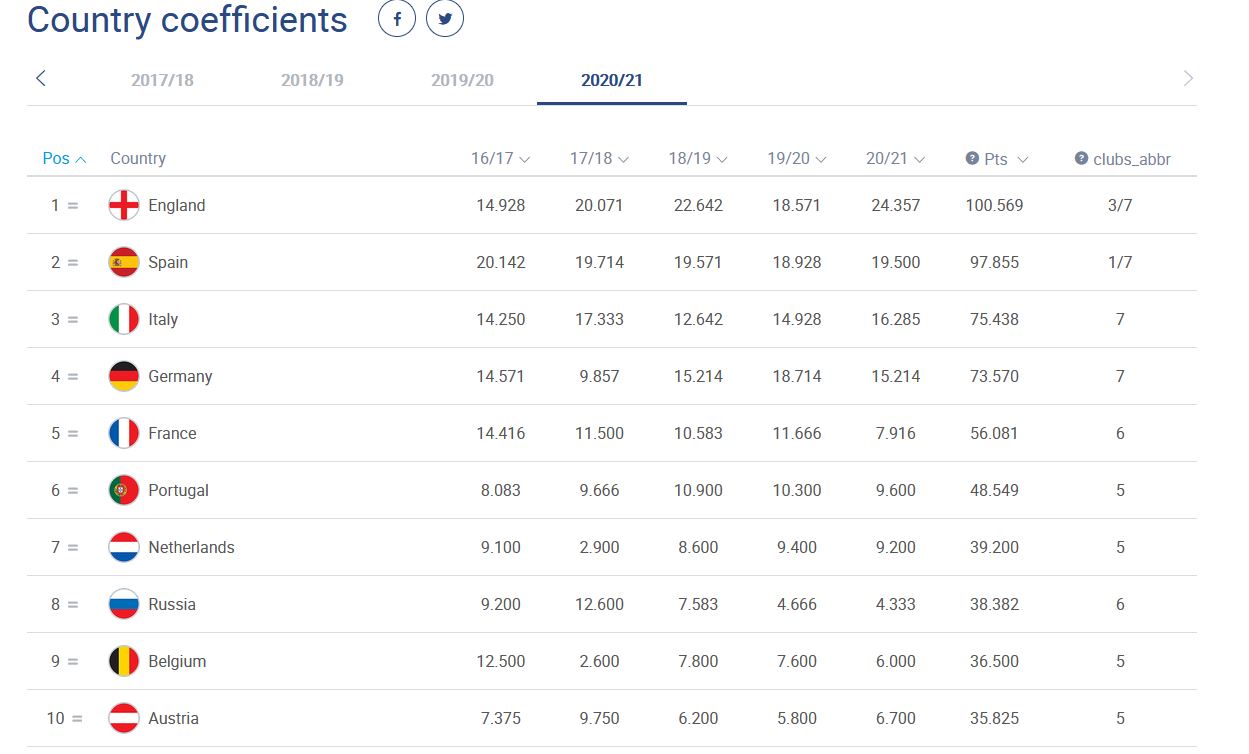The height and width of the screenshot is (754, 1249).
Task: Click Netherlands' total points 39.200
Action: coord(995,547)
